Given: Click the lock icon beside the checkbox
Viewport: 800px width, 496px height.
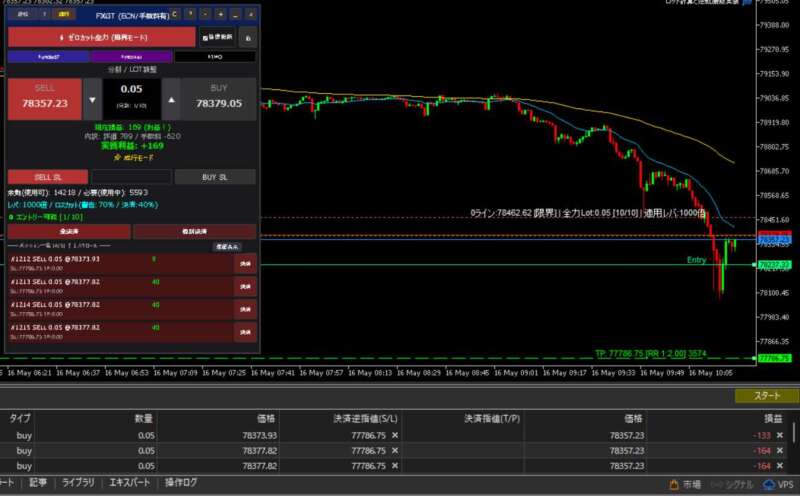Looking at the screenshot, I should coord(248,38).
